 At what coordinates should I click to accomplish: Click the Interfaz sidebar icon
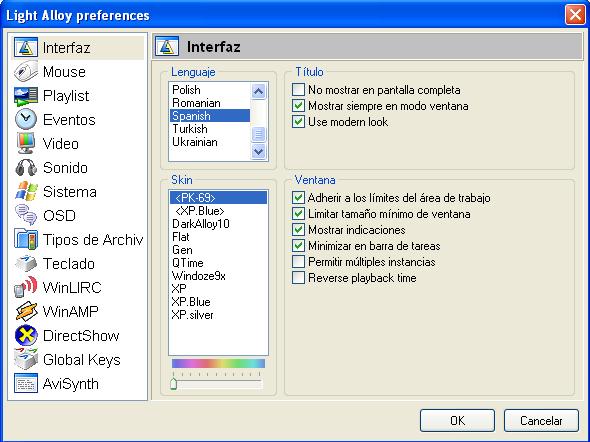coord(26,48)
